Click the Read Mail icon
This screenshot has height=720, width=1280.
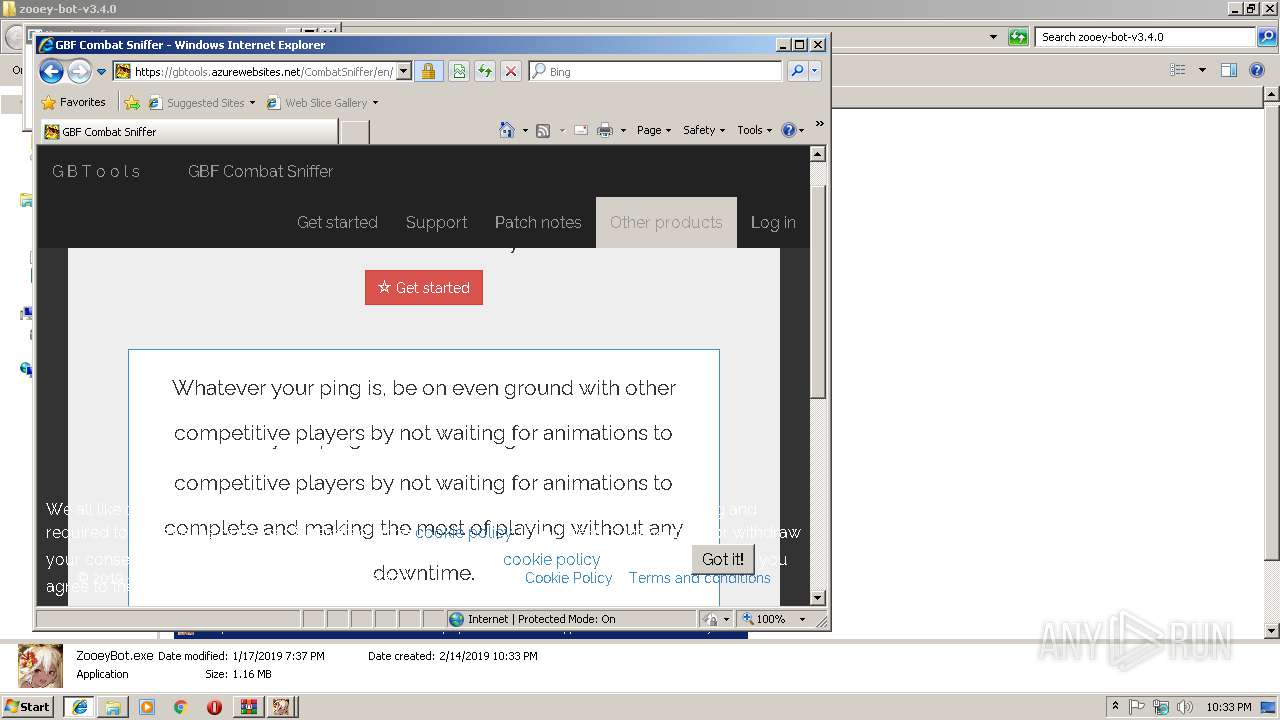pos(581,130)
